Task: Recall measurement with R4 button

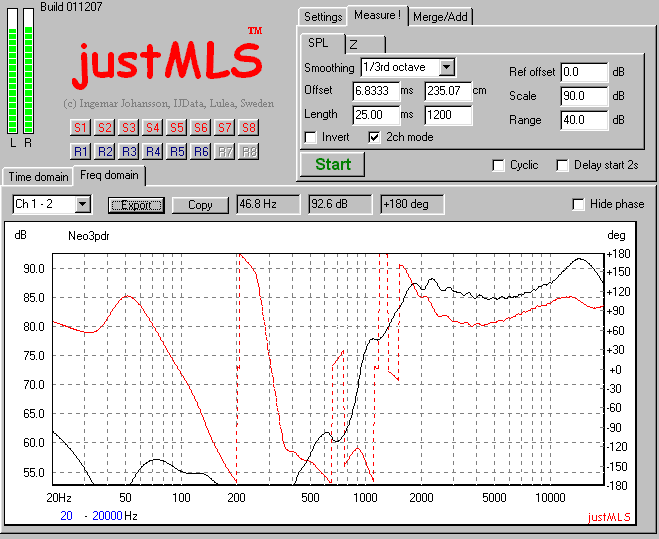Action: click(x=152, y=151)
